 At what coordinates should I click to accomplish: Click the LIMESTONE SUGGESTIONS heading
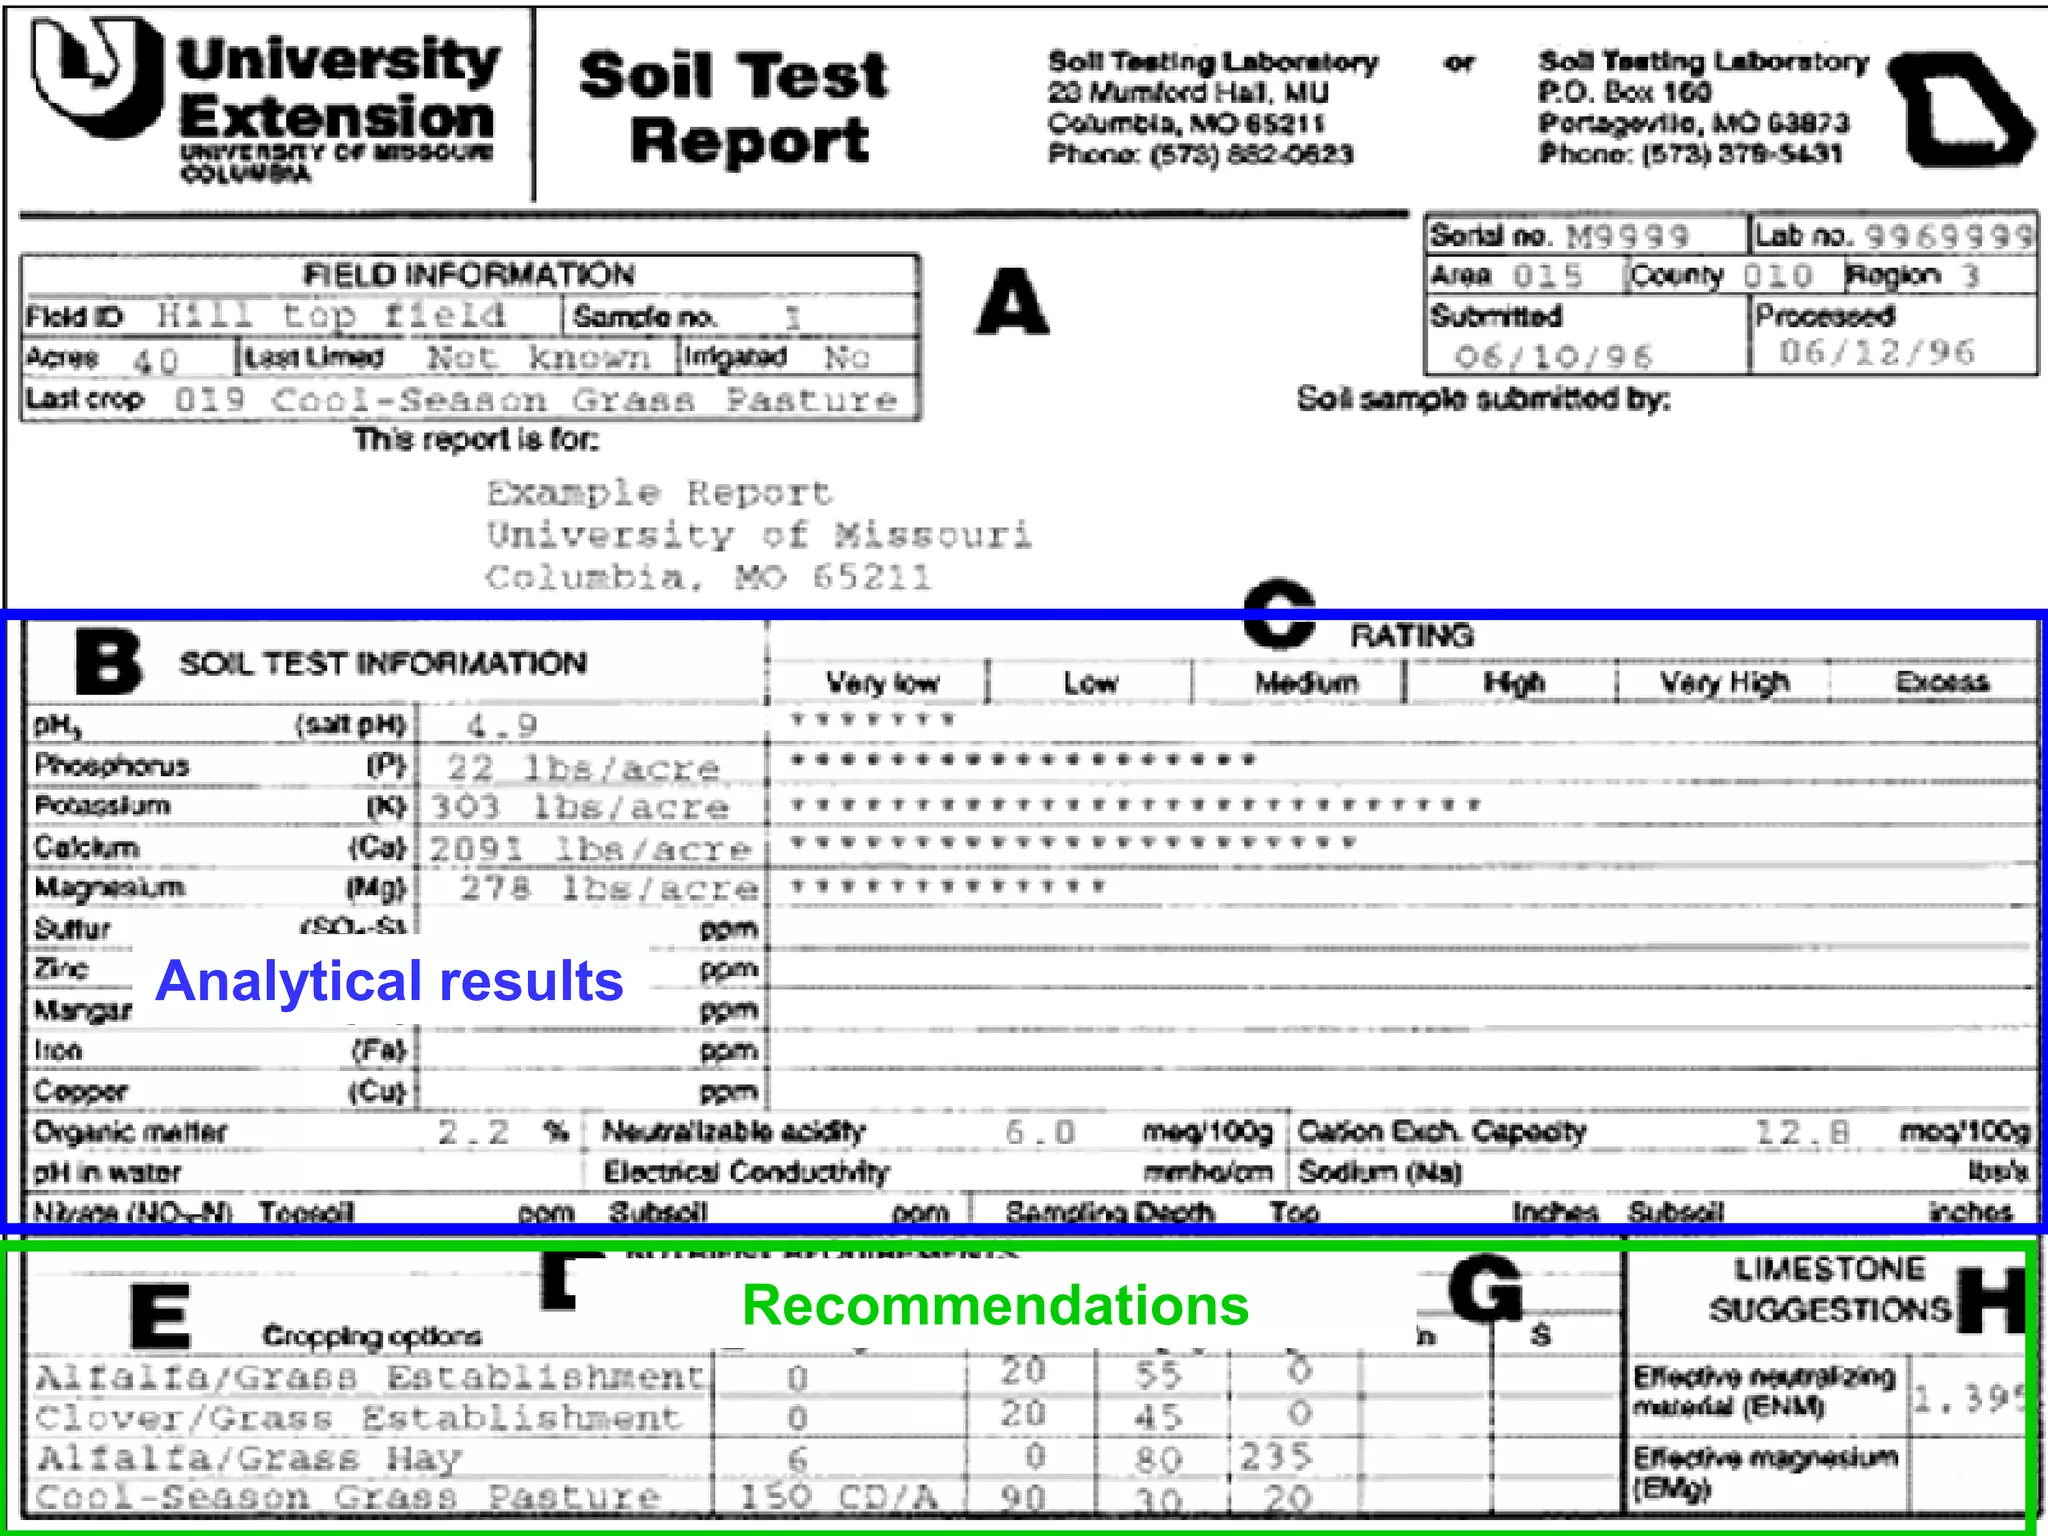pyautogui.click(x=1829, y=1290)
